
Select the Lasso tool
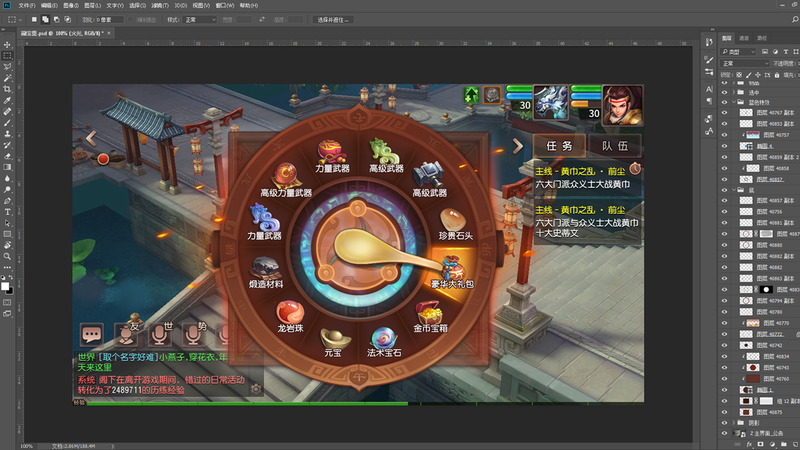click(x=7, y=67)
